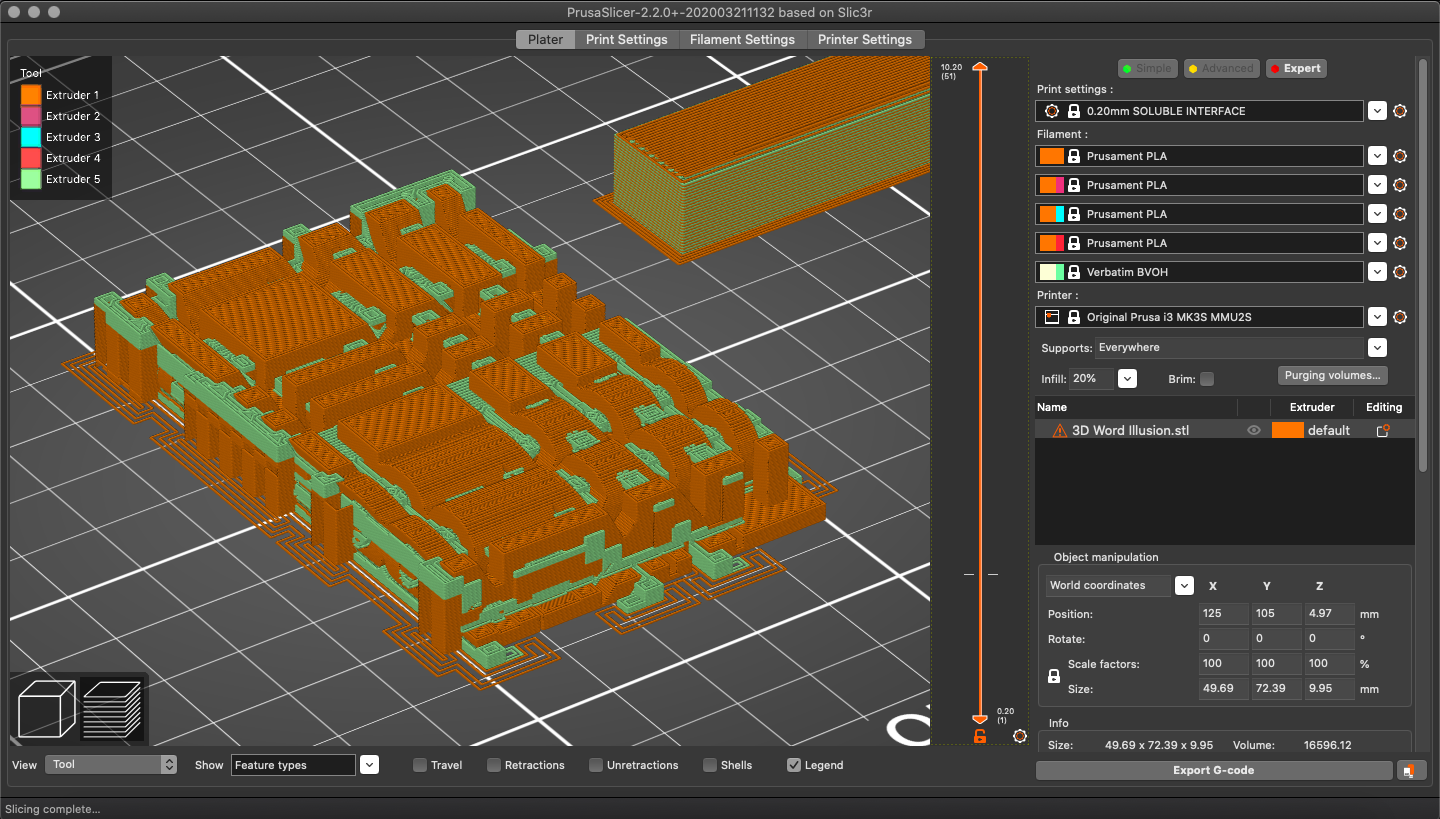Edit print settings preset cog icon
Viewport: 1440px width, 819px height.
pyautogui.click(x=1400, y=111)
